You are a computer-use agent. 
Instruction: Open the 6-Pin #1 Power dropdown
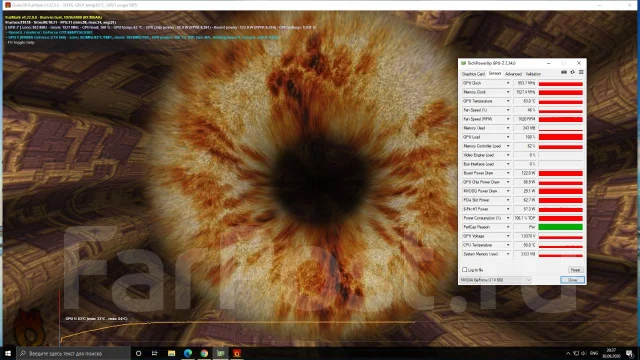click(x=508, y=209)
